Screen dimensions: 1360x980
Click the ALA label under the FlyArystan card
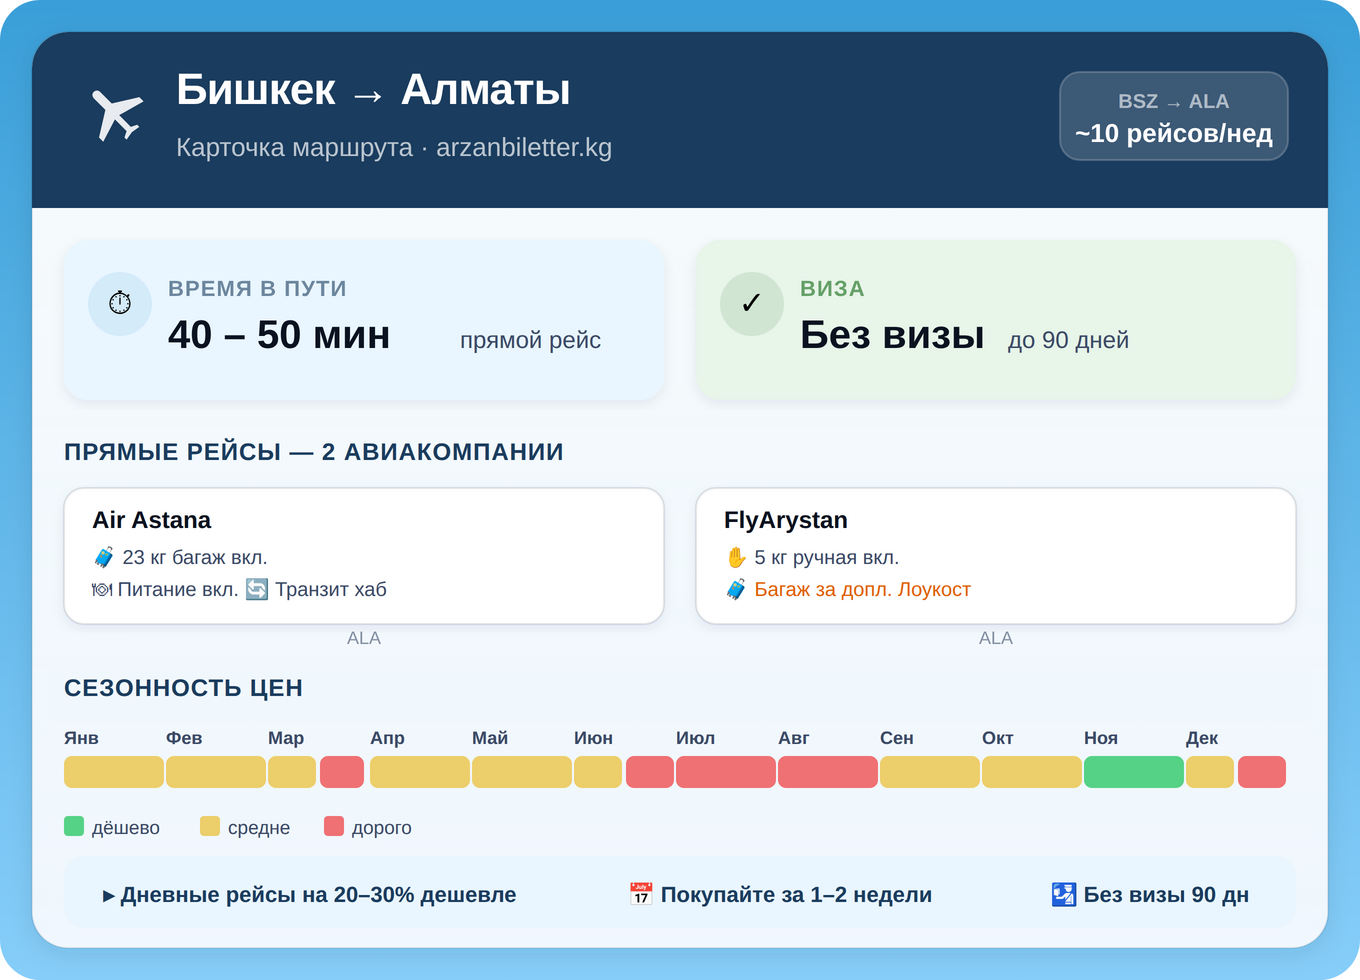[996, 637]
